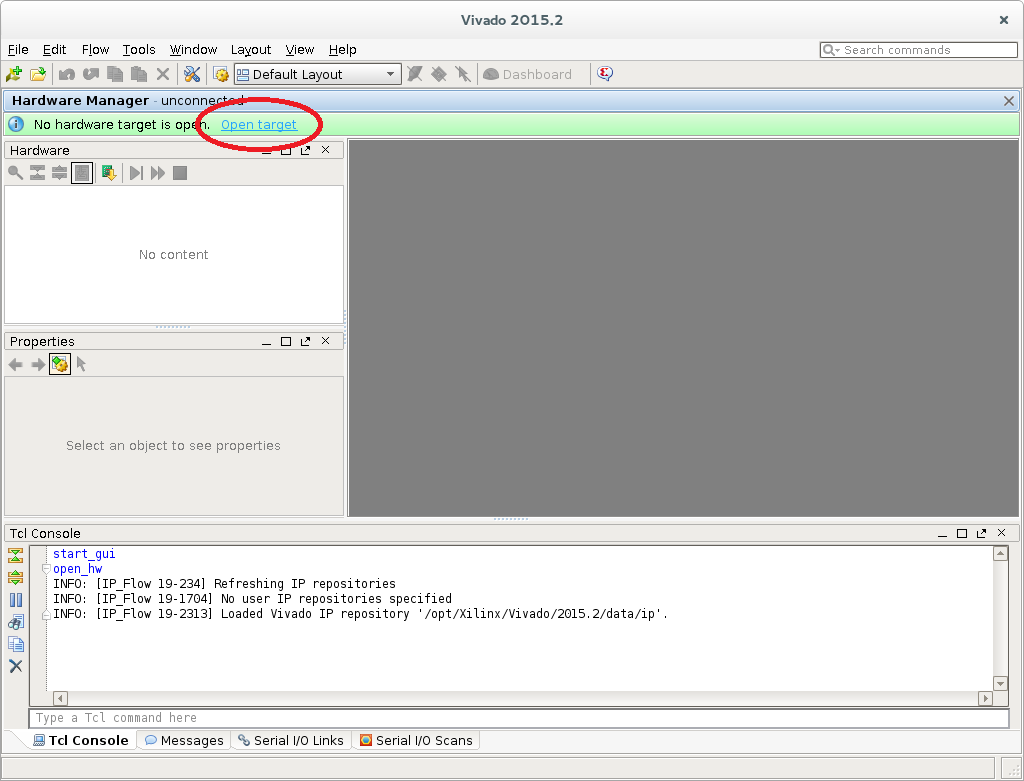Click the Run Trigger Immediate fast-forward icon

click(158, 173)
